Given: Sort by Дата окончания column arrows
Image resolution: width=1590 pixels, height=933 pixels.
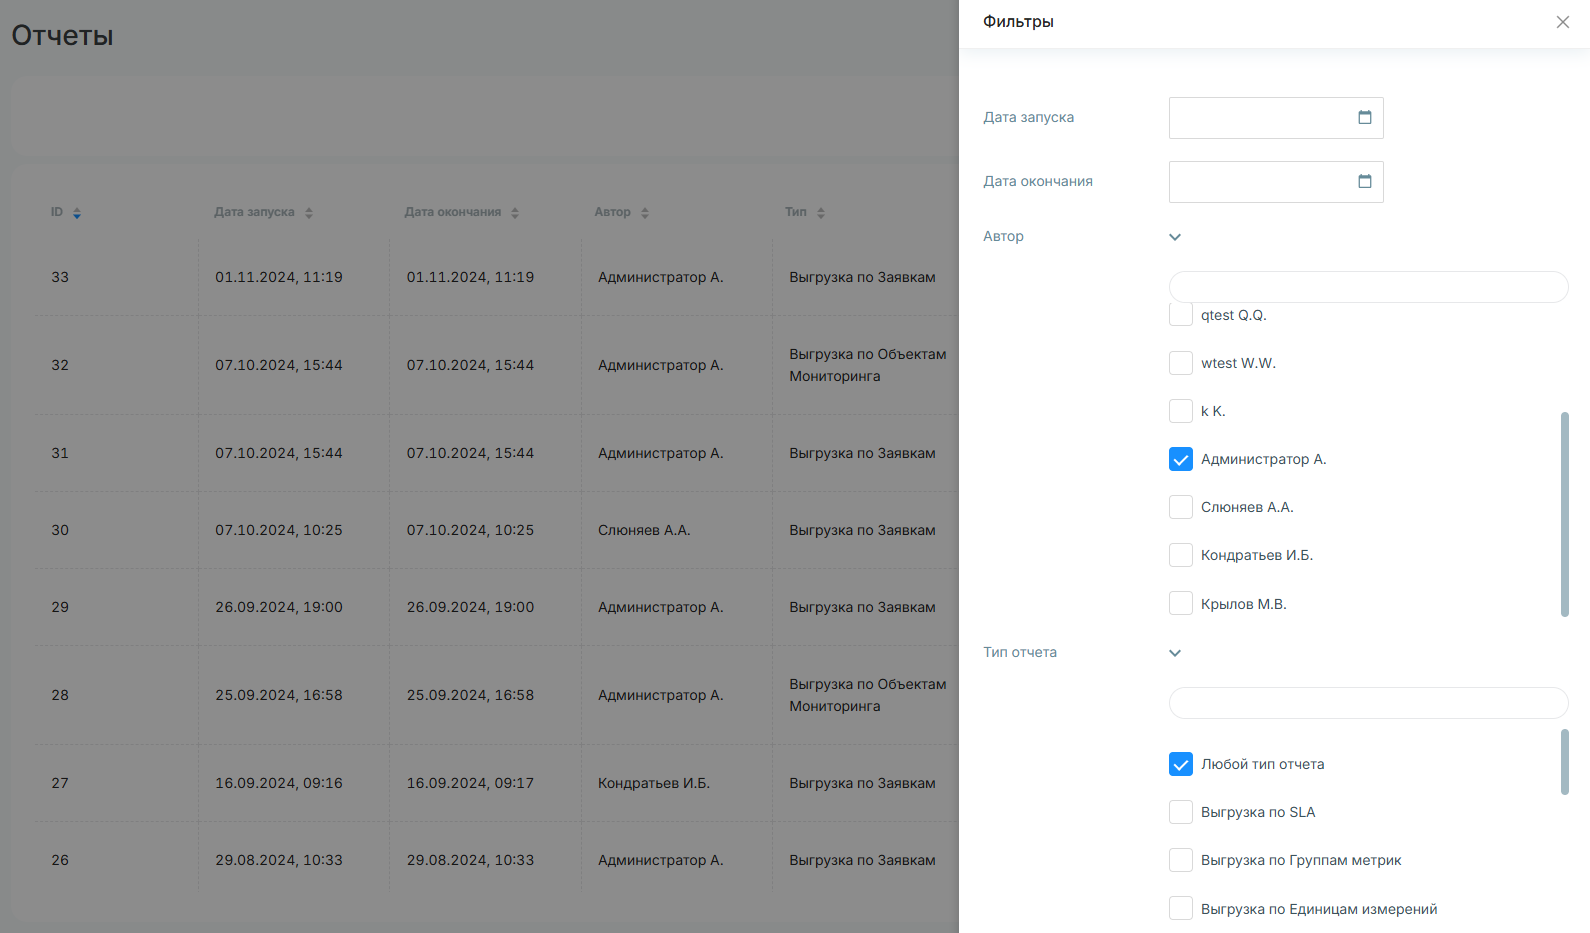Looking at the screenshot, I should point(515,213).
